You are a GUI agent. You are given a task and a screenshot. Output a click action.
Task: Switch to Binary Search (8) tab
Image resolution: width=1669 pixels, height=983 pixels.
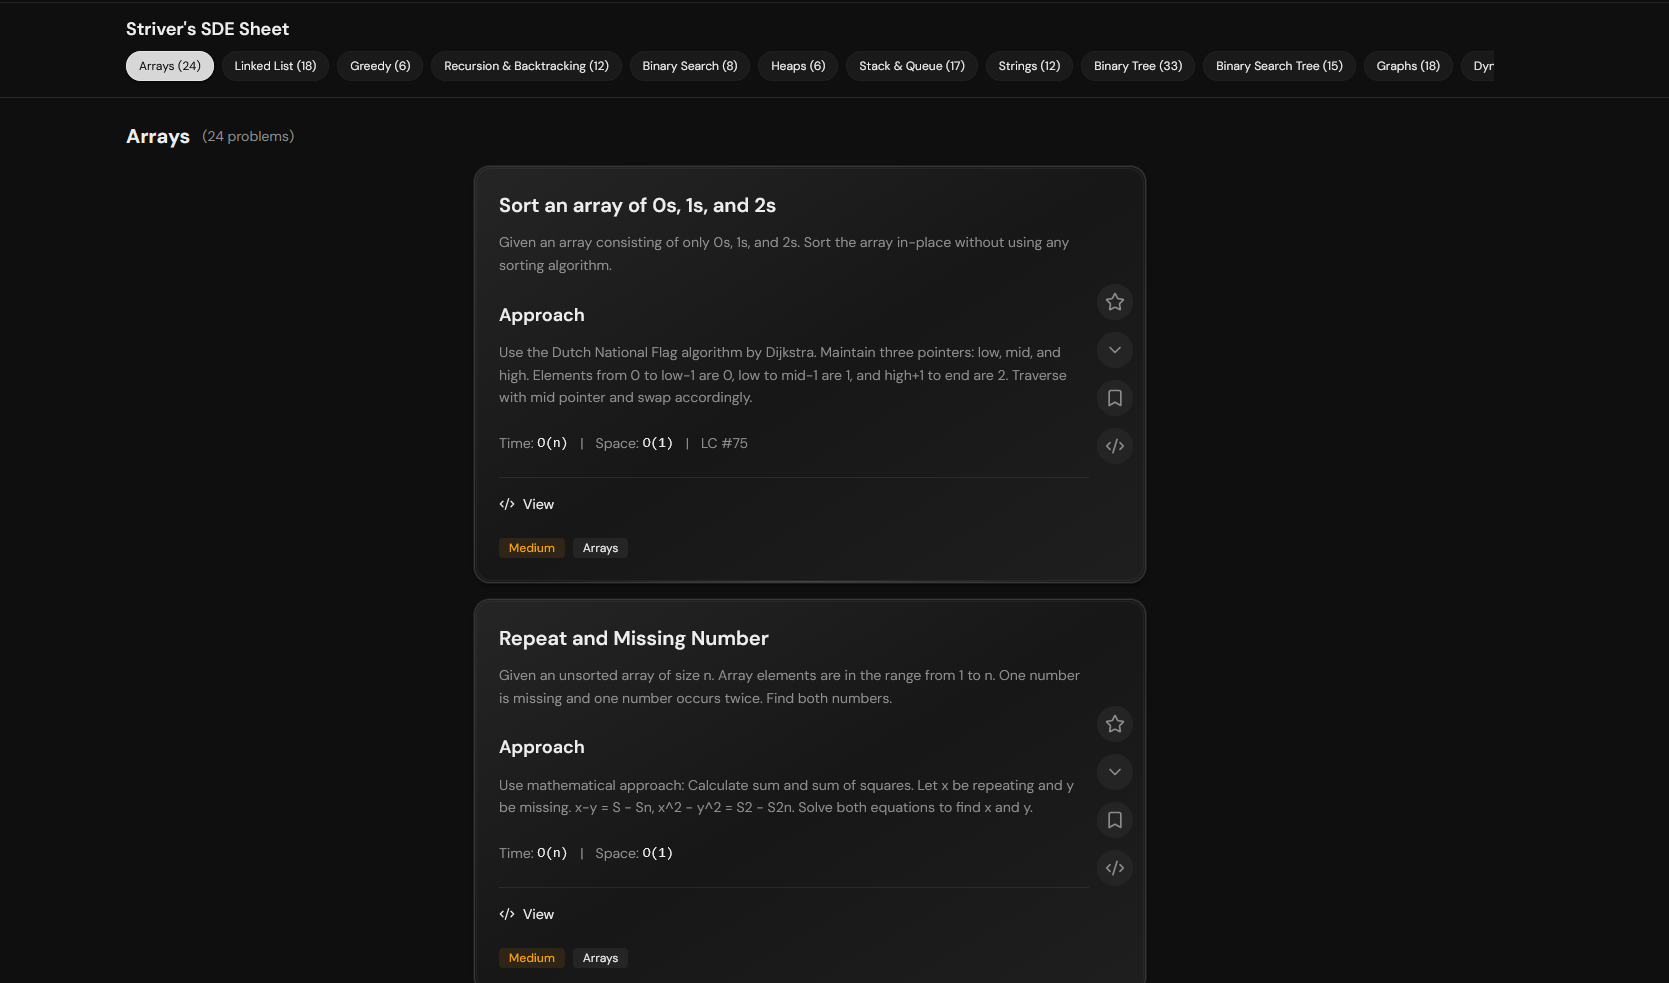[690, 66]
